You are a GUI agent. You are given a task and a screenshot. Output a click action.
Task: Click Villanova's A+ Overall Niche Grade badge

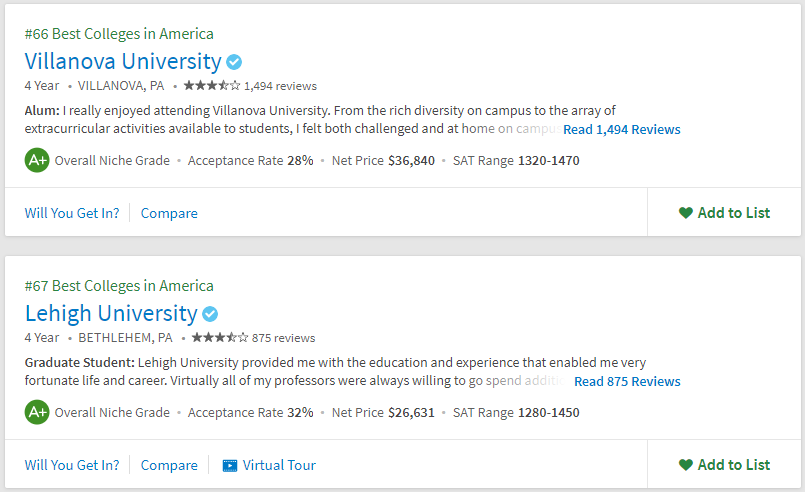pos(37,160)
